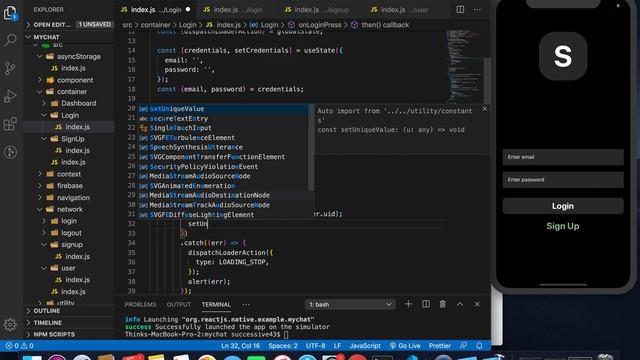Open the Run and Debug view
This screenshot has height=360, width=640.
pos(10,96)
